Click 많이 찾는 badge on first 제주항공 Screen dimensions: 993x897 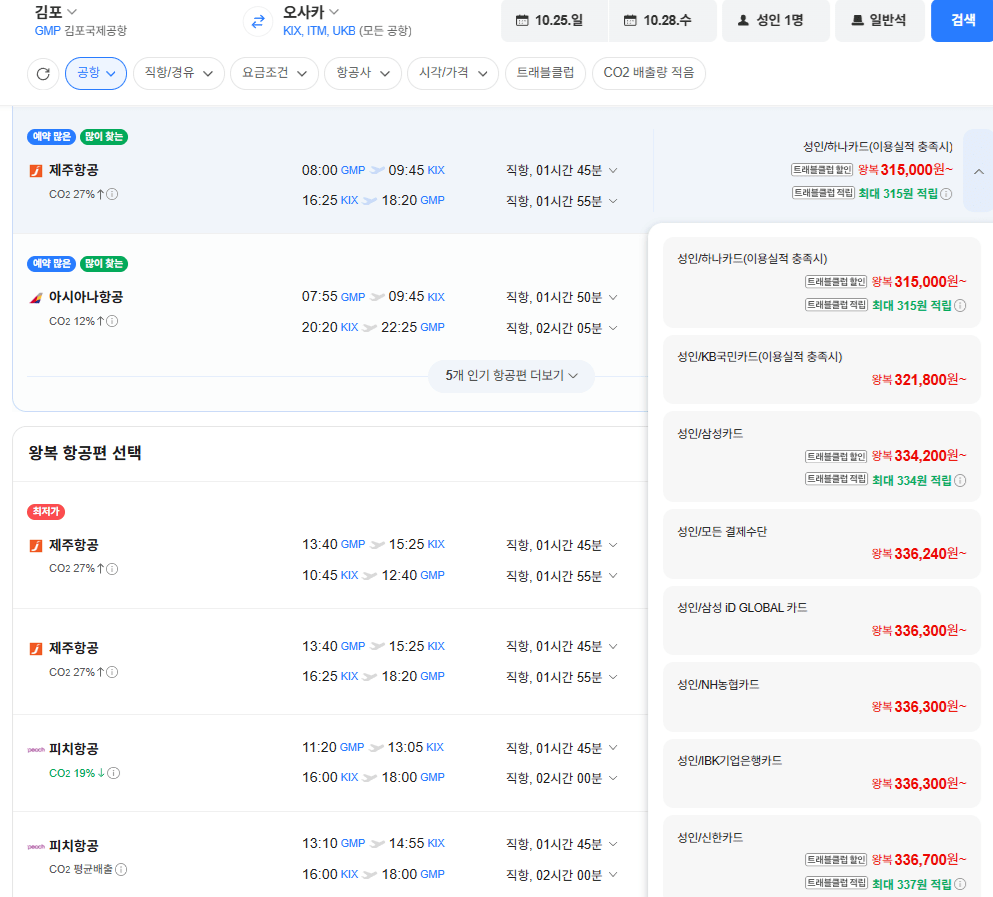tap(103, 137)
